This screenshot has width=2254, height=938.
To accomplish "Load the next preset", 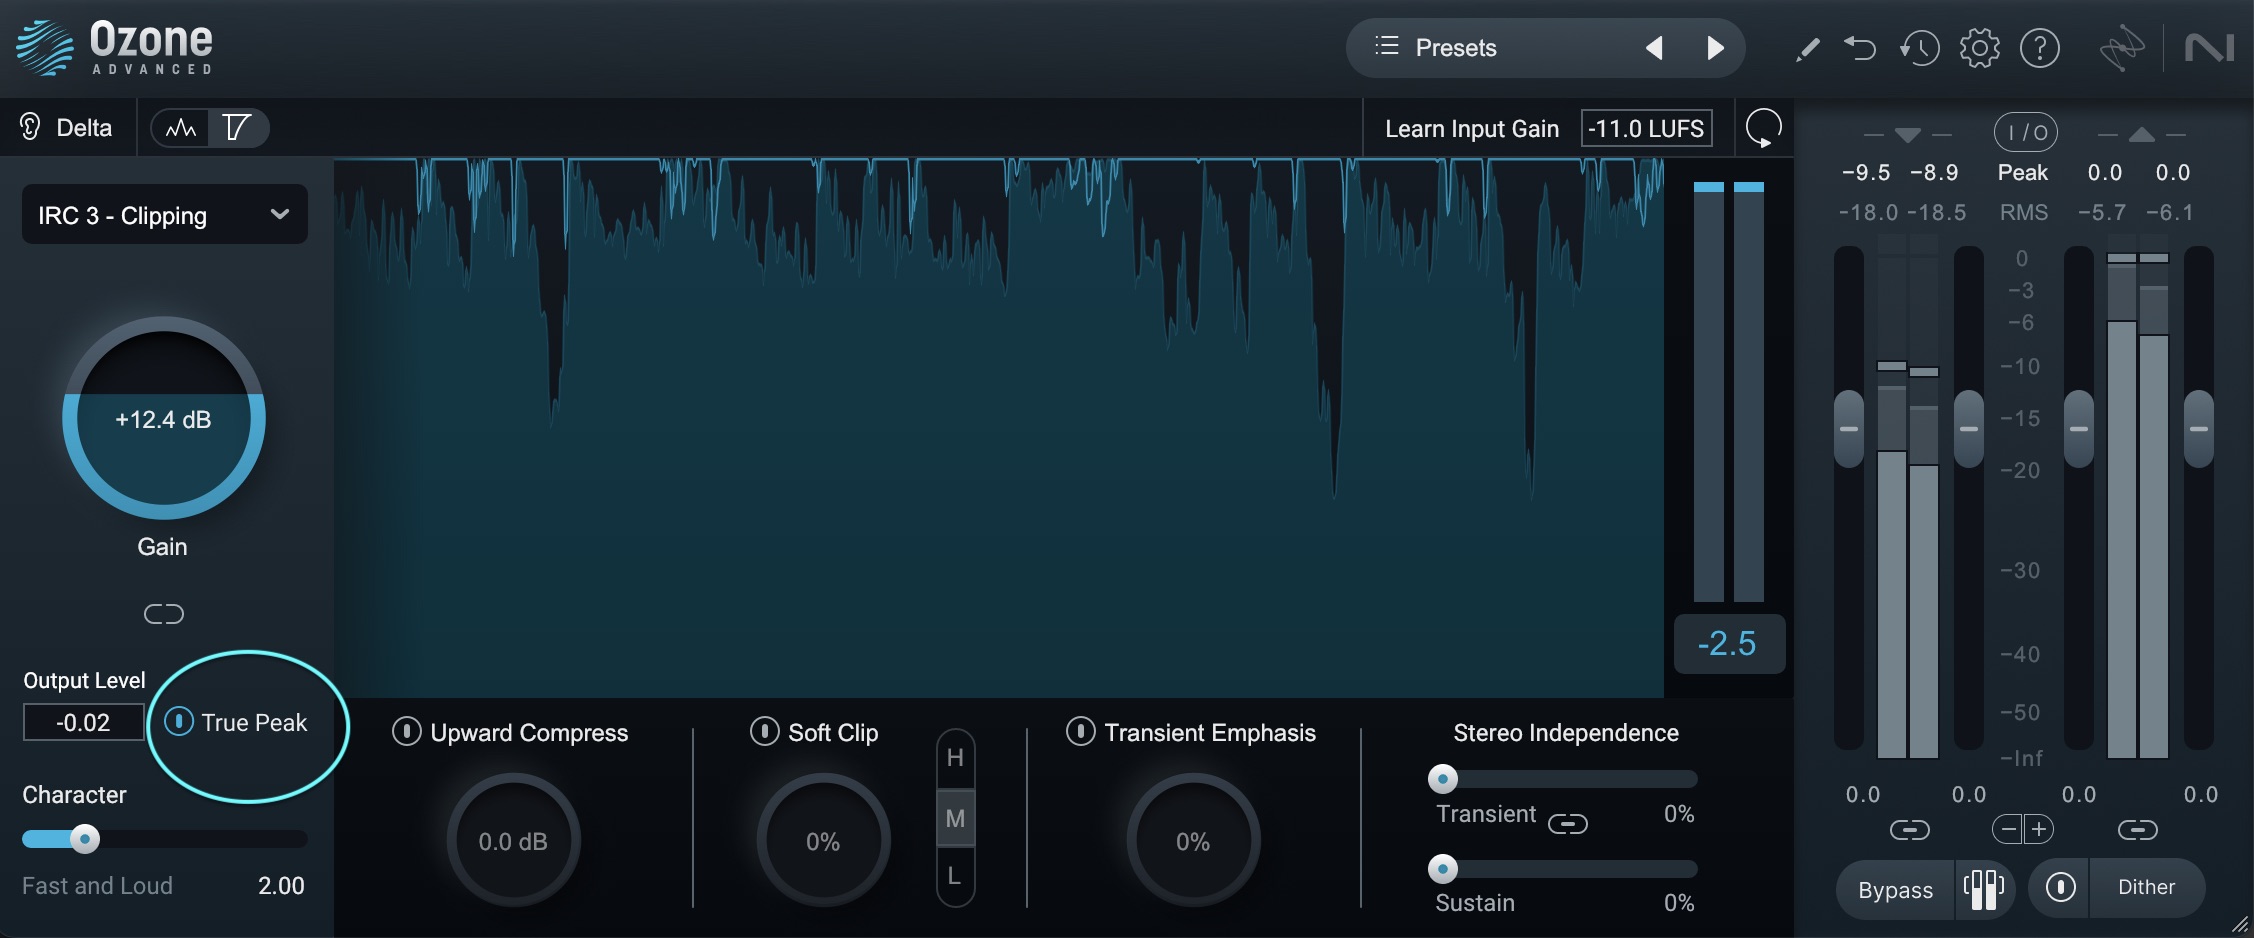I will [1715, 48].
